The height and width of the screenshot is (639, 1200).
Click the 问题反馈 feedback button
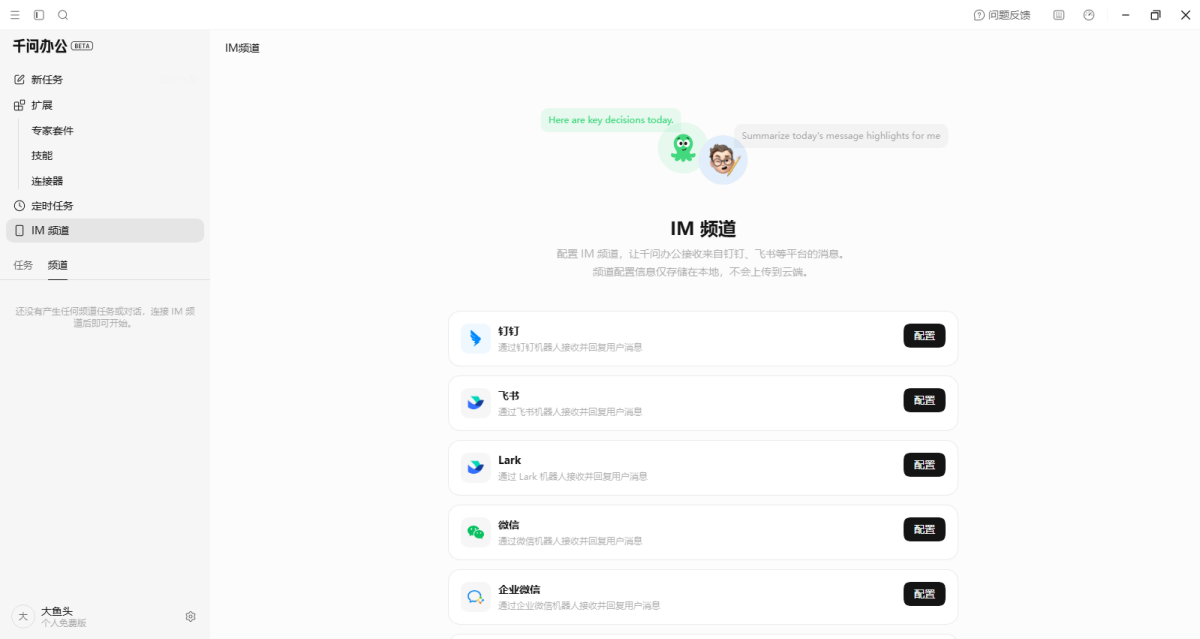click(1002, 15)
